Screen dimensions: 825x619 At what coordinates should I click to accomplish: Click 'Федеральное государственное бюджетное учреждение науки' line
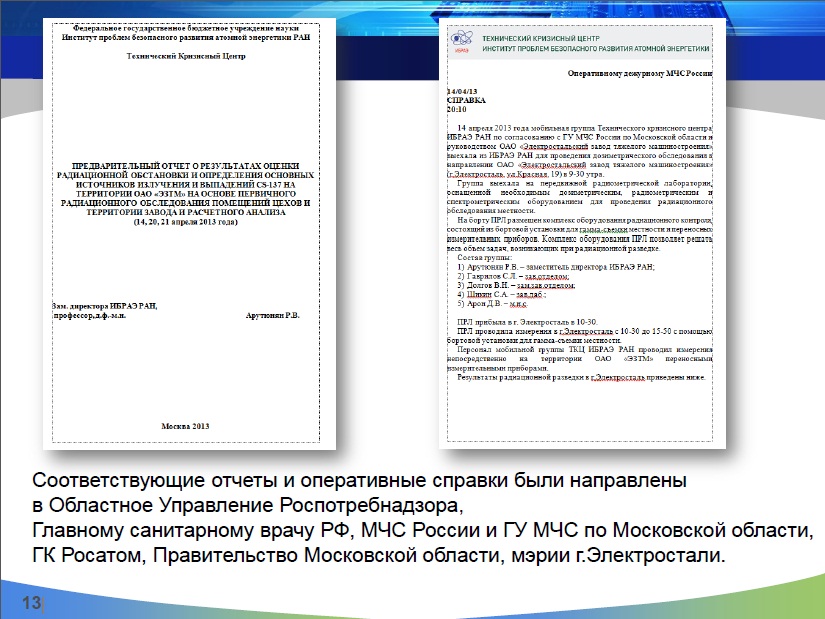(x=186, y=28)
